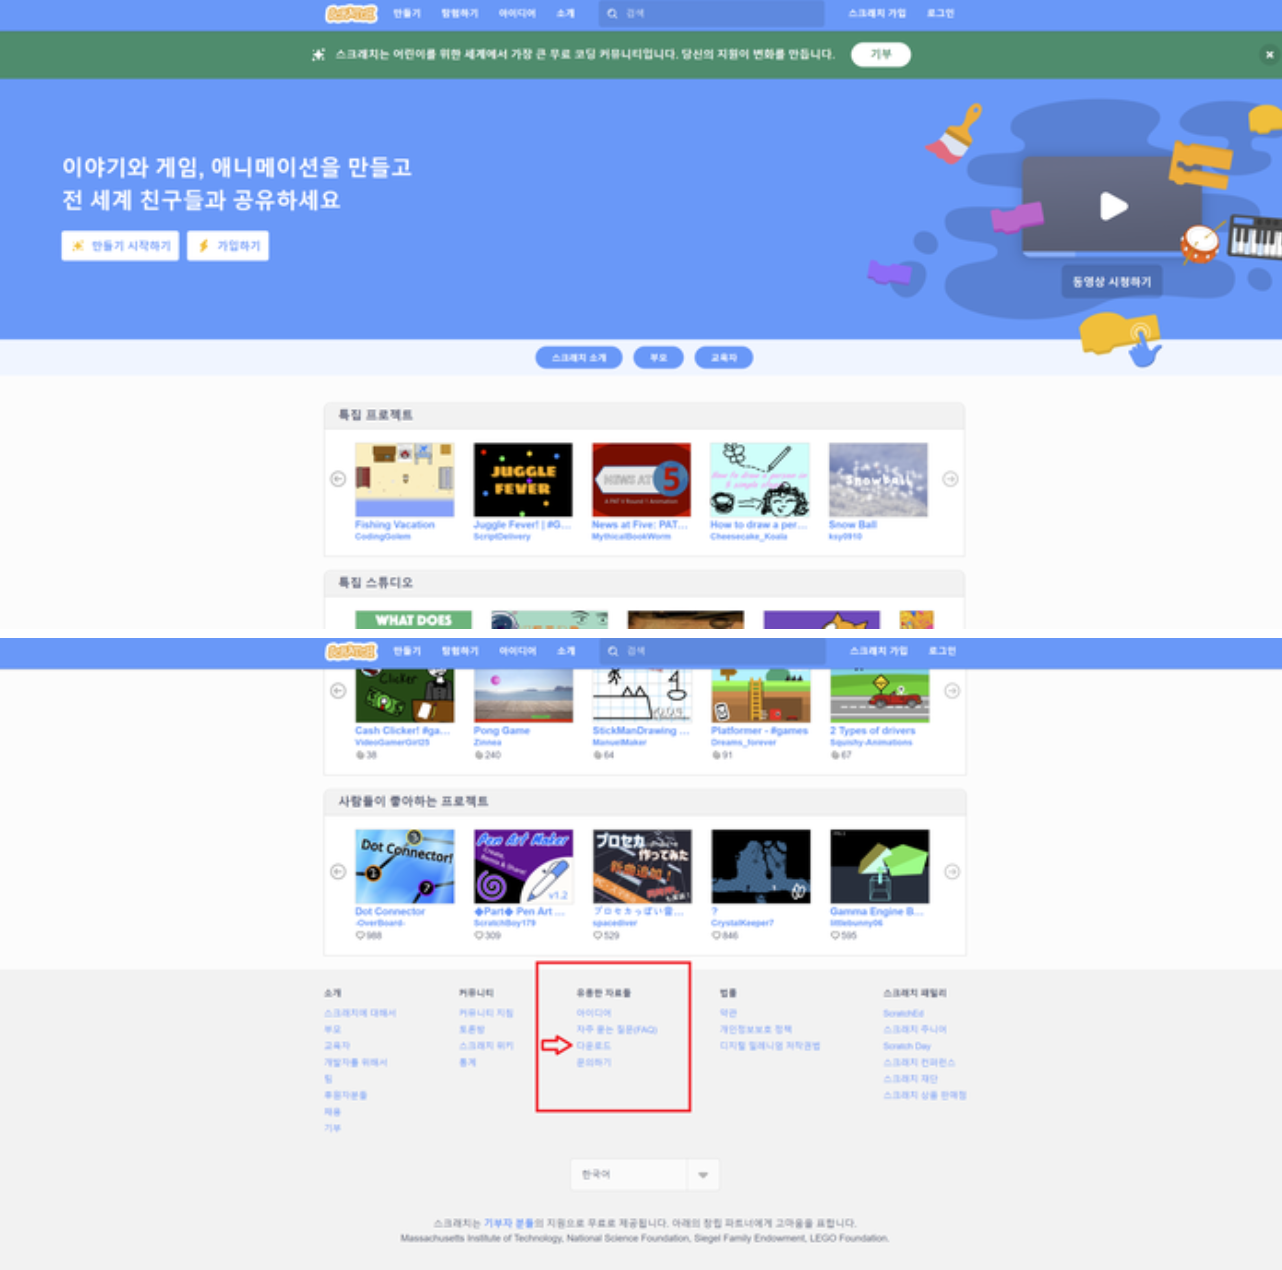Click the 만들기 시작하기 button

coord(120,246)
